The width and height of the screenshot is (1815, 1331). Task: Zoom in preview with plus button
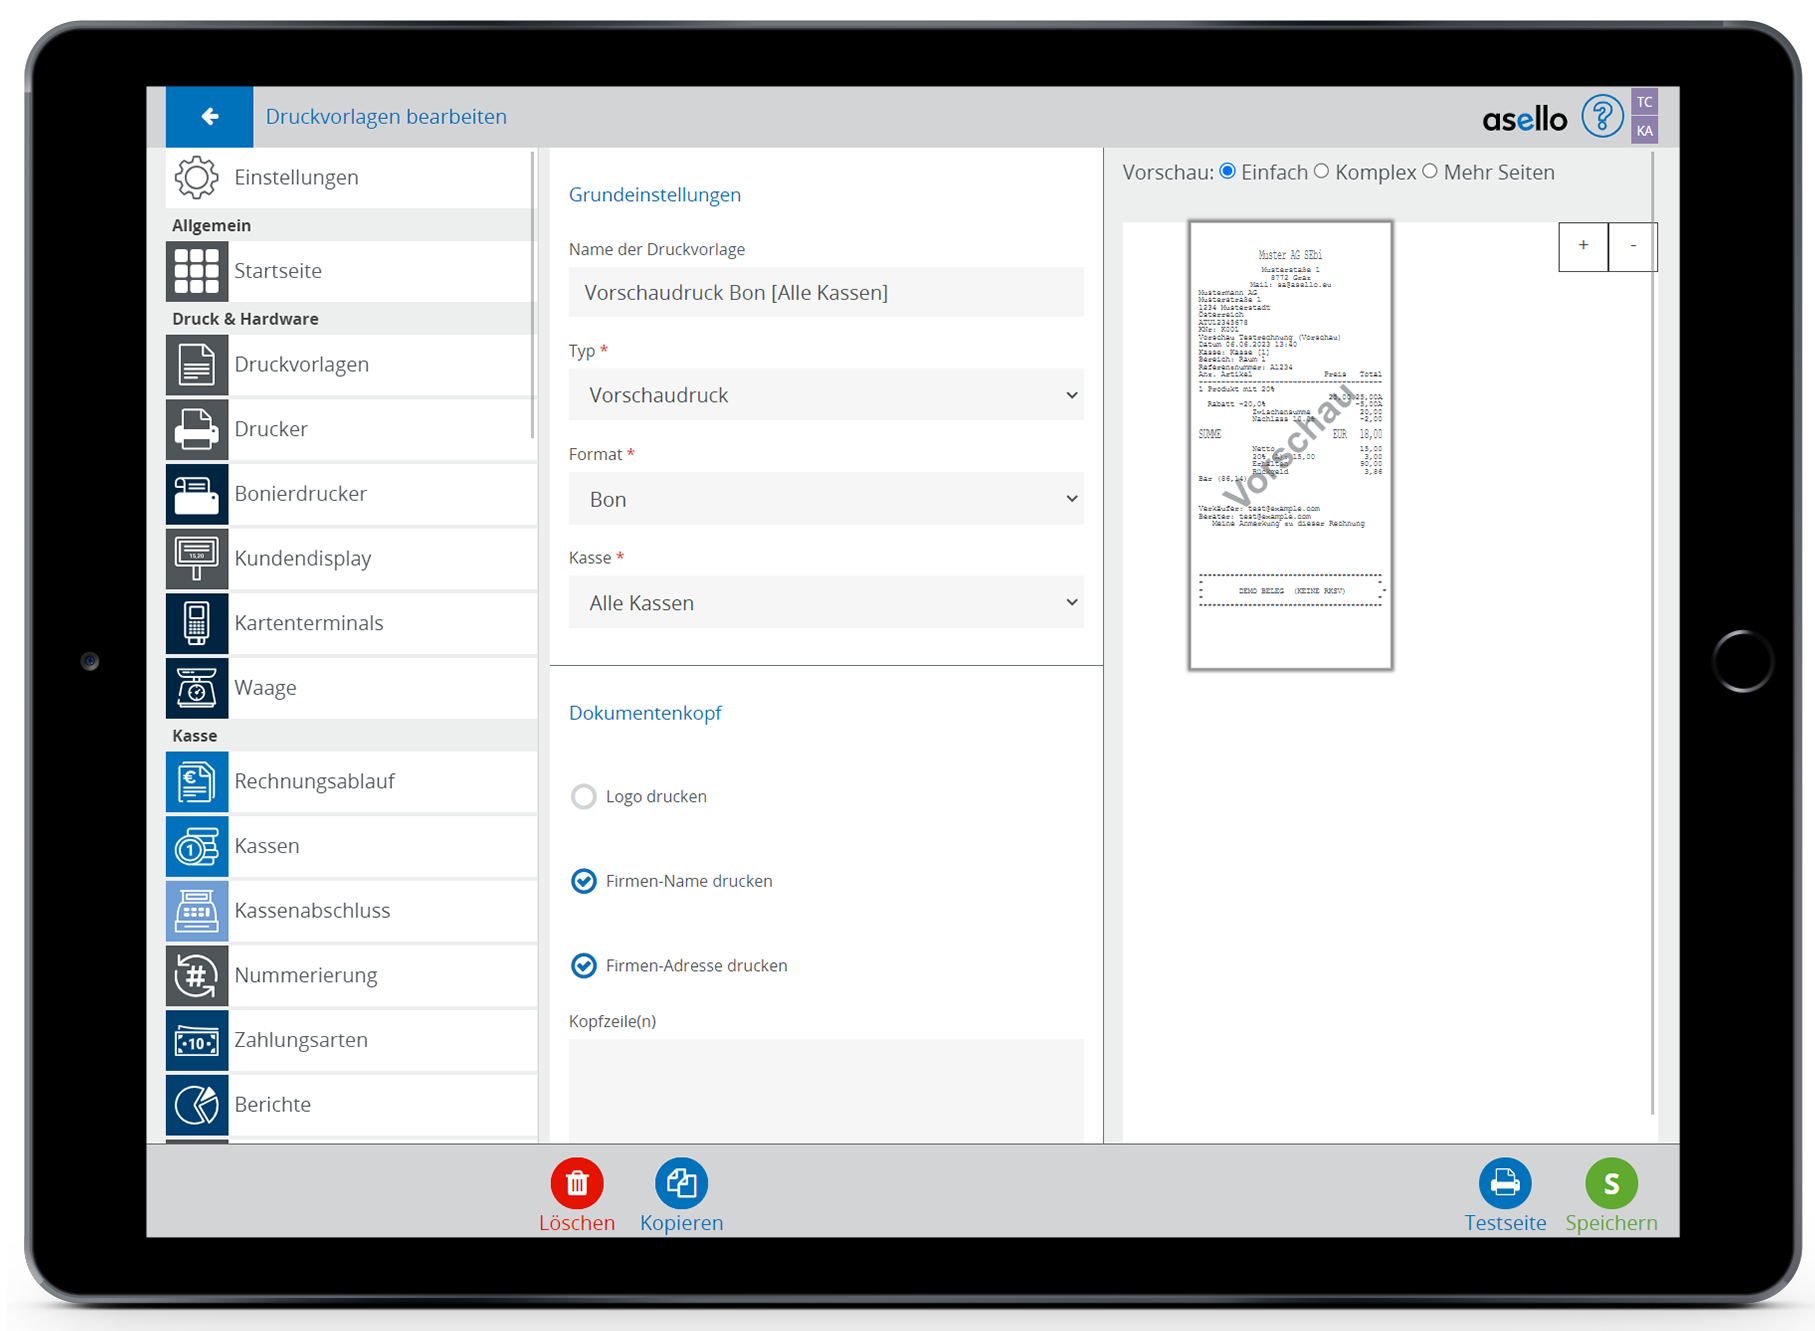click(1583, 246)
